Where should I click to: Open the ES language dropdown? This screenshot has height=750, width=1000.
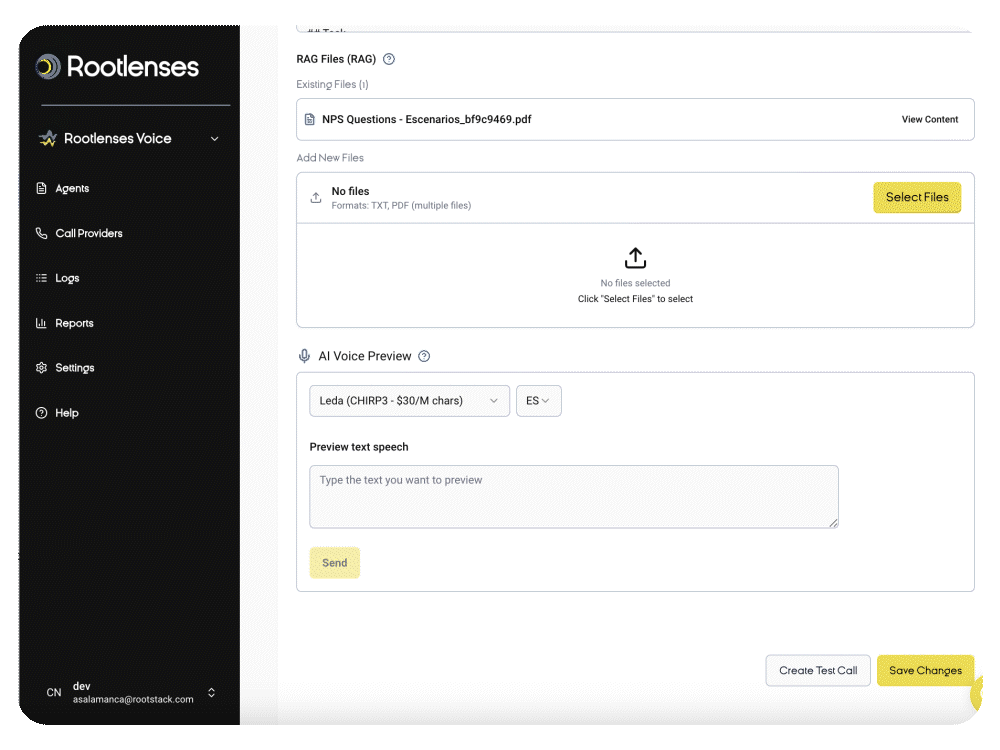click(538, 401)
